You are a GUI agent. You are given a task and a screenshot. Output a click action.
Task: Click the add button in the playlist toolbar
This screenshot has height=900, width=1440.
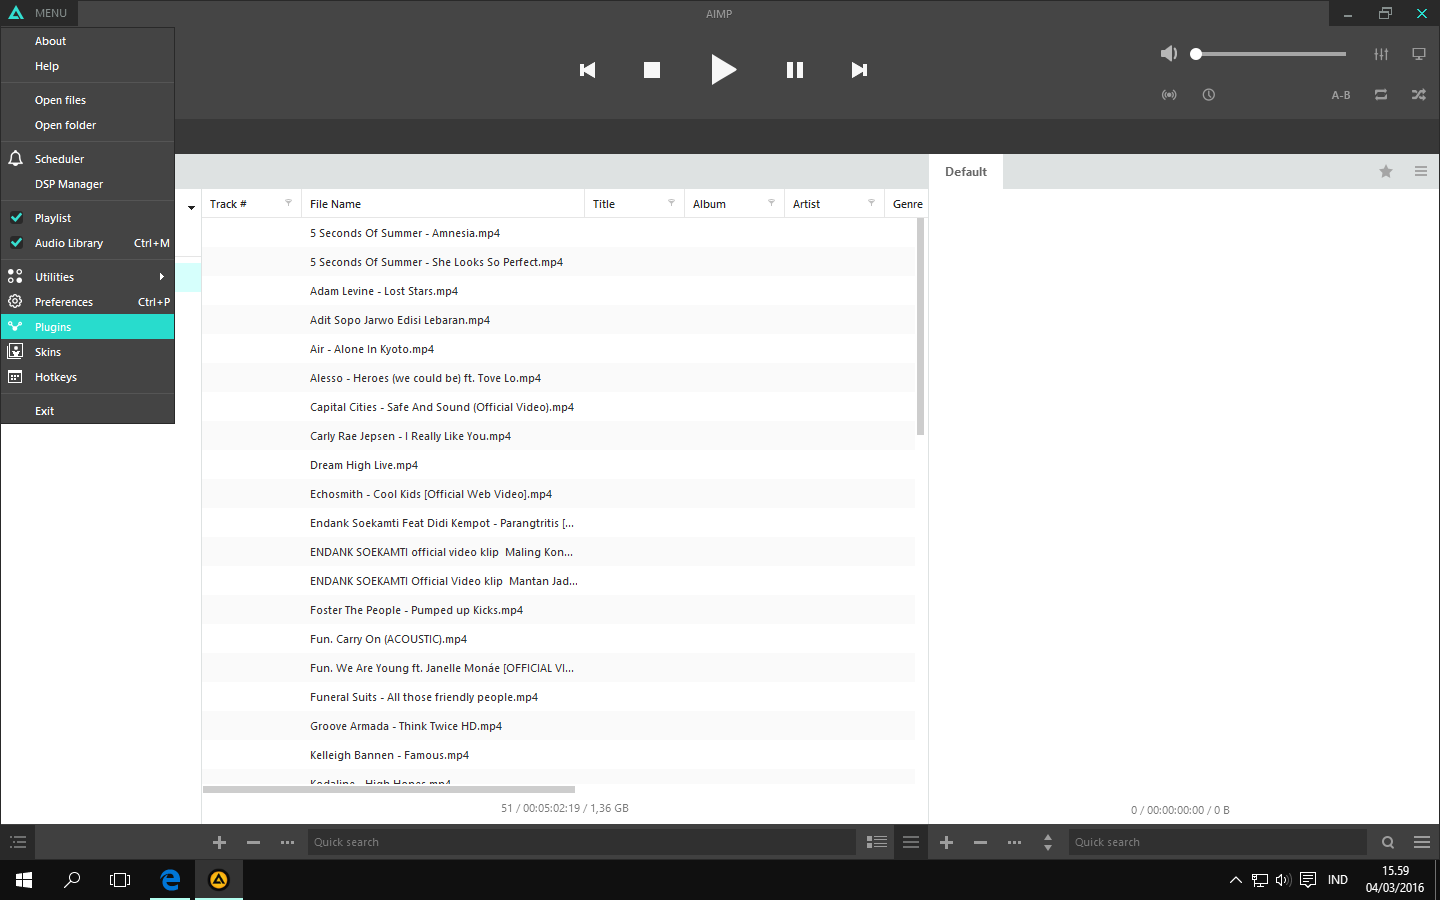pyautogui.click(x=947, y=842)
